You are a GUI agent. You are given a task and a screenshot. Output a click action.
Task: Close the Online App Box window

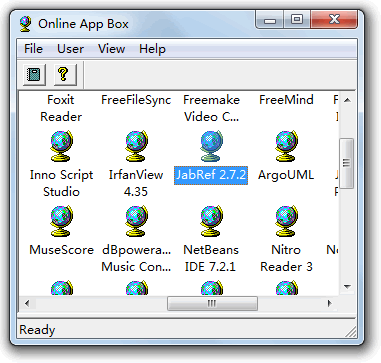pyautogui.click(x=334, y=20)
